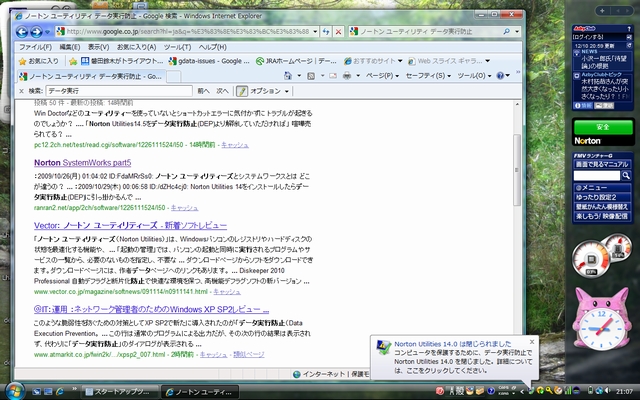Click the pink cat clock gadget
640x400 pixels.
(601, 319)
